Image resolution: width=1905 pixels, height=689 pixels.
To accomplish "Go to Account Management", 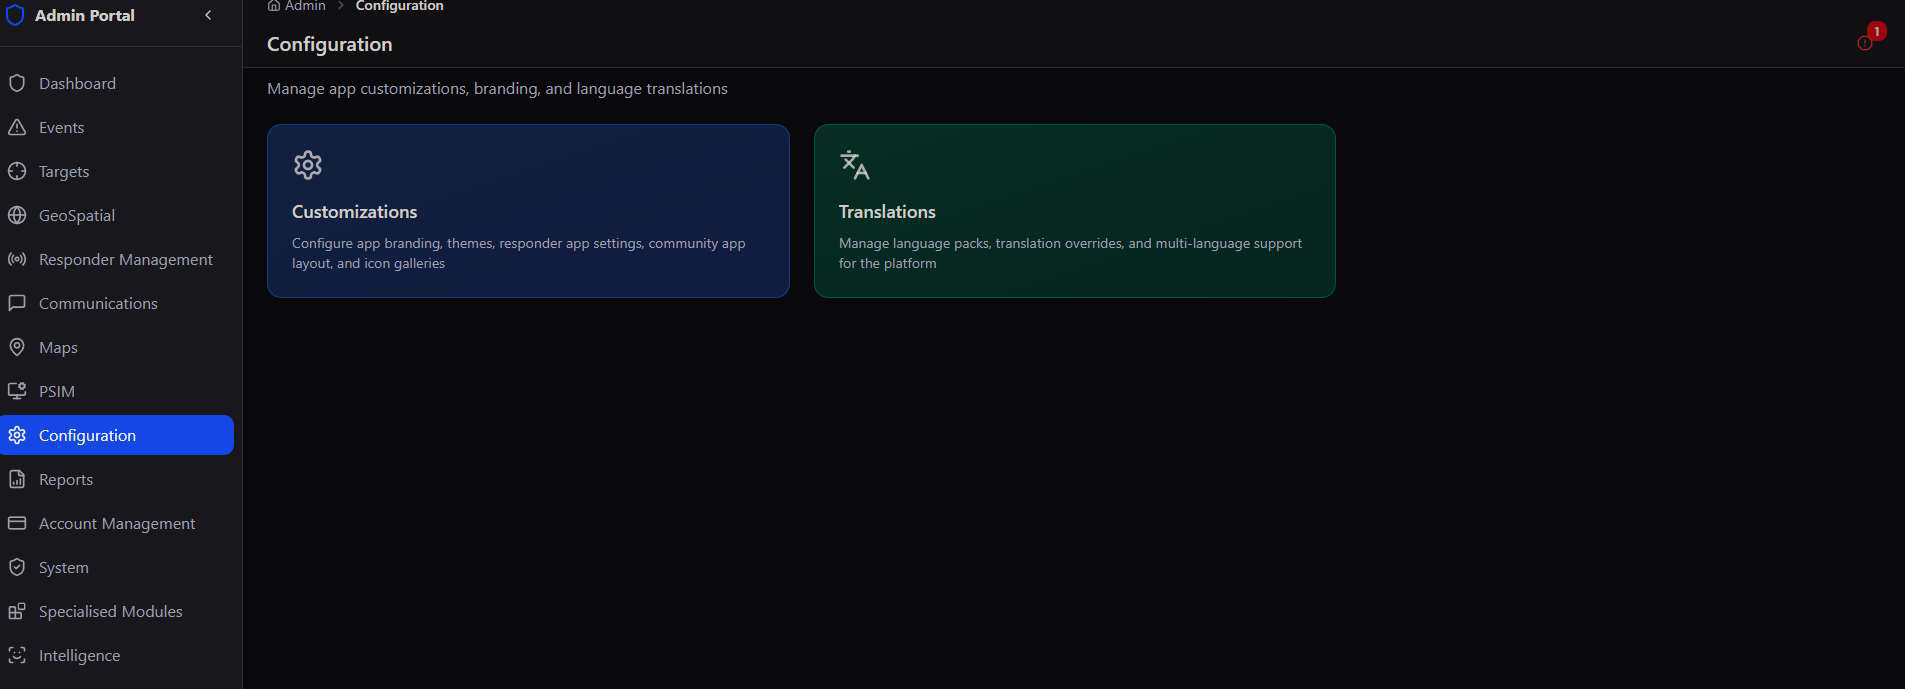I will point(117,523).
